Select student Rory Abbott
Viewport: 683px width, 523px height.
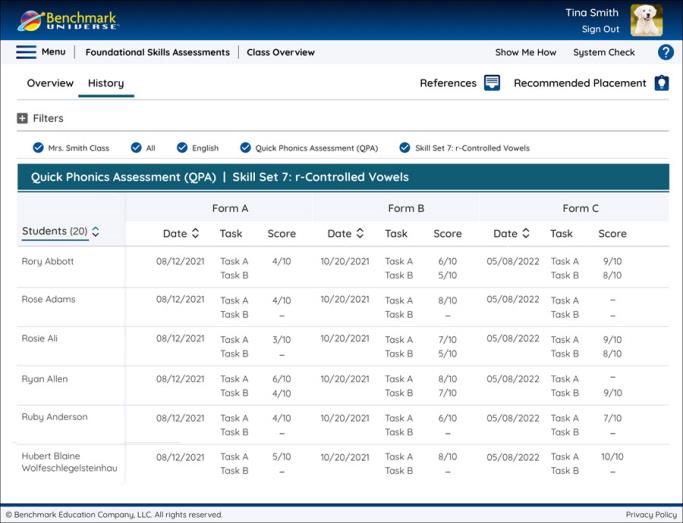pos(47,261)
